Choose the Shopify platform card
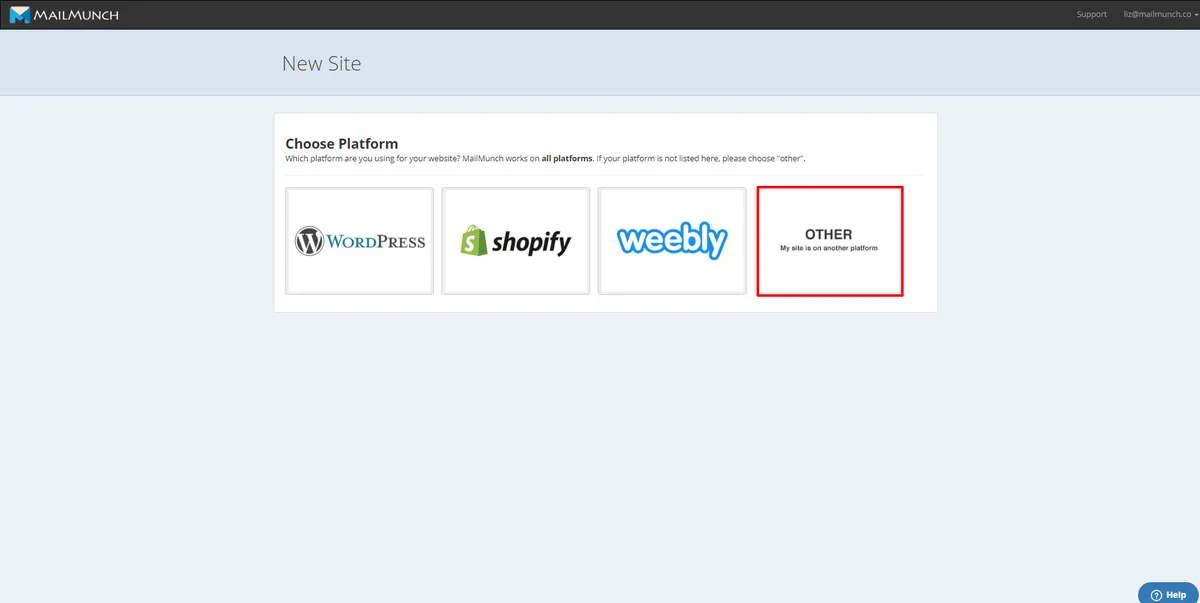Image resolution: width=1200 pixels, height=603 pixels. 516,241
